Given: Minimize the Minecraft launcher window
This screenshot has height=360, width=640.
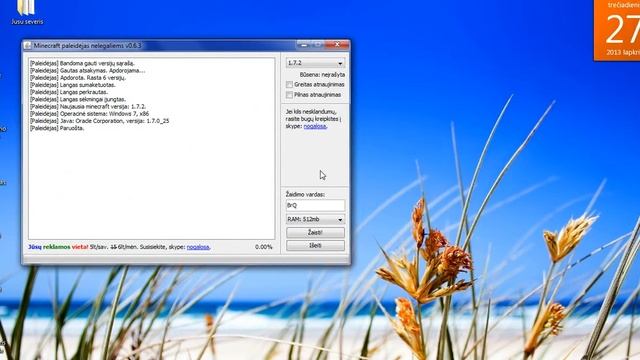Looking at the screenshot, I should tap(303, 44).
